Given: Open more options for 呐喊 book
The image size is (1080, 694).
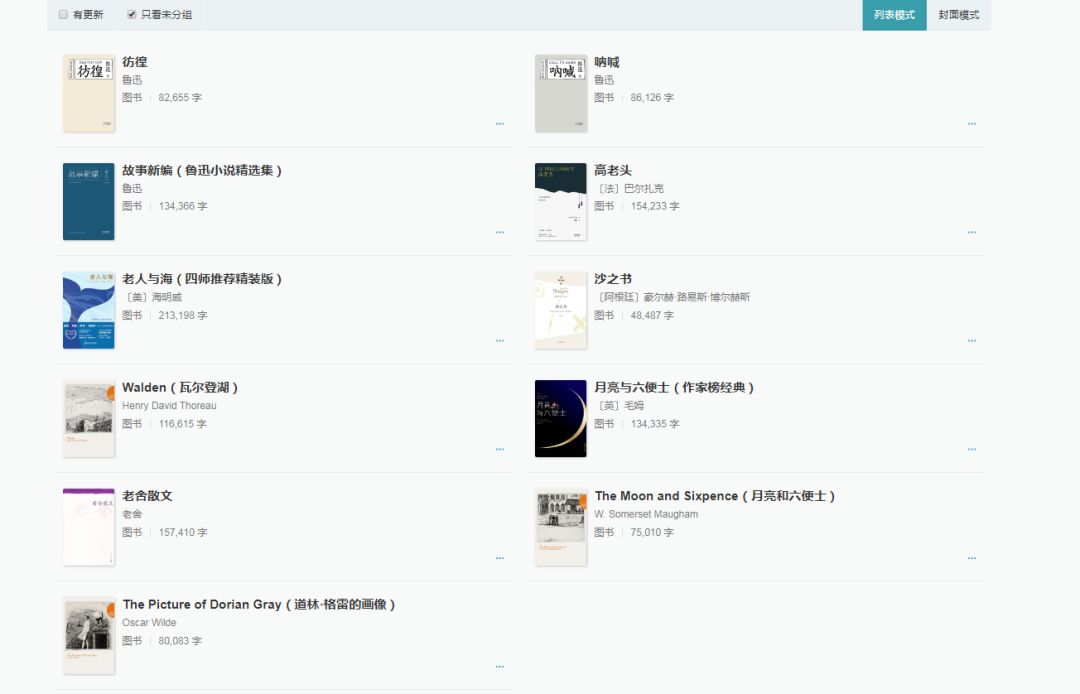Looking at the screenshot, I should pyautogui.click(x=971, y=124).
